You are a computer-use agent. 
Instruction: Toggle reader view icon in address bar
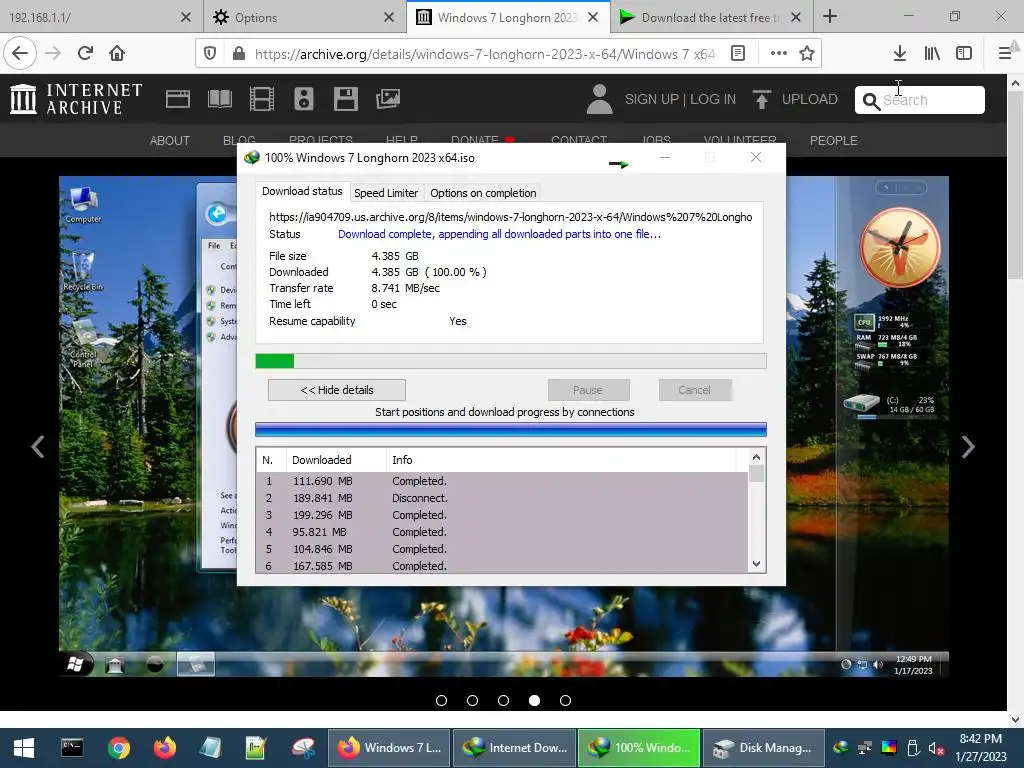pyautogui.click(x=738, y=54)
